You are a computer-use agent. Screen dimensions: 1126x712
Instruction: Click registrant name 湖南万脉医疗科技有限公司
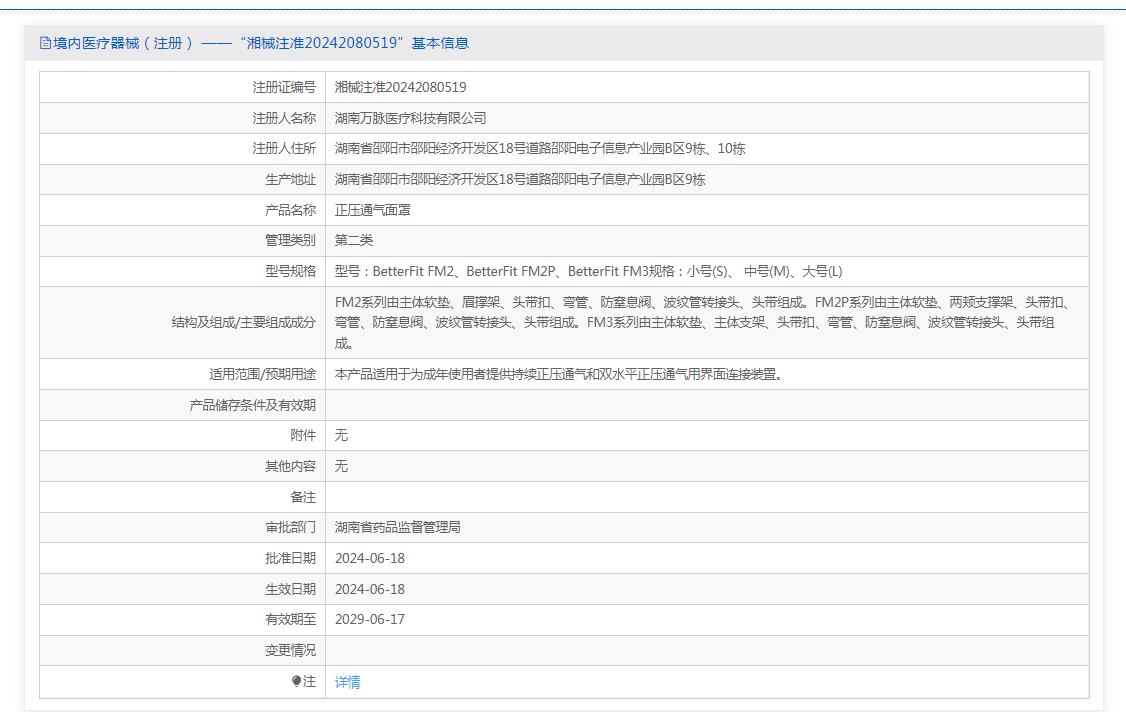click(410, 118)
